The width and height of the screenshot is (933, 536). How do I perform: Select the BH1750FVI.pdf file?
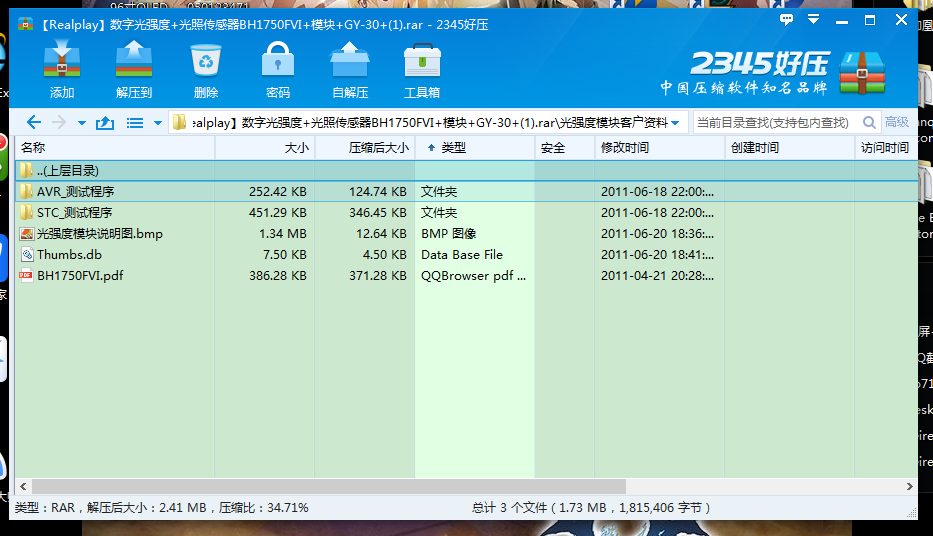(x=466, y=275)
